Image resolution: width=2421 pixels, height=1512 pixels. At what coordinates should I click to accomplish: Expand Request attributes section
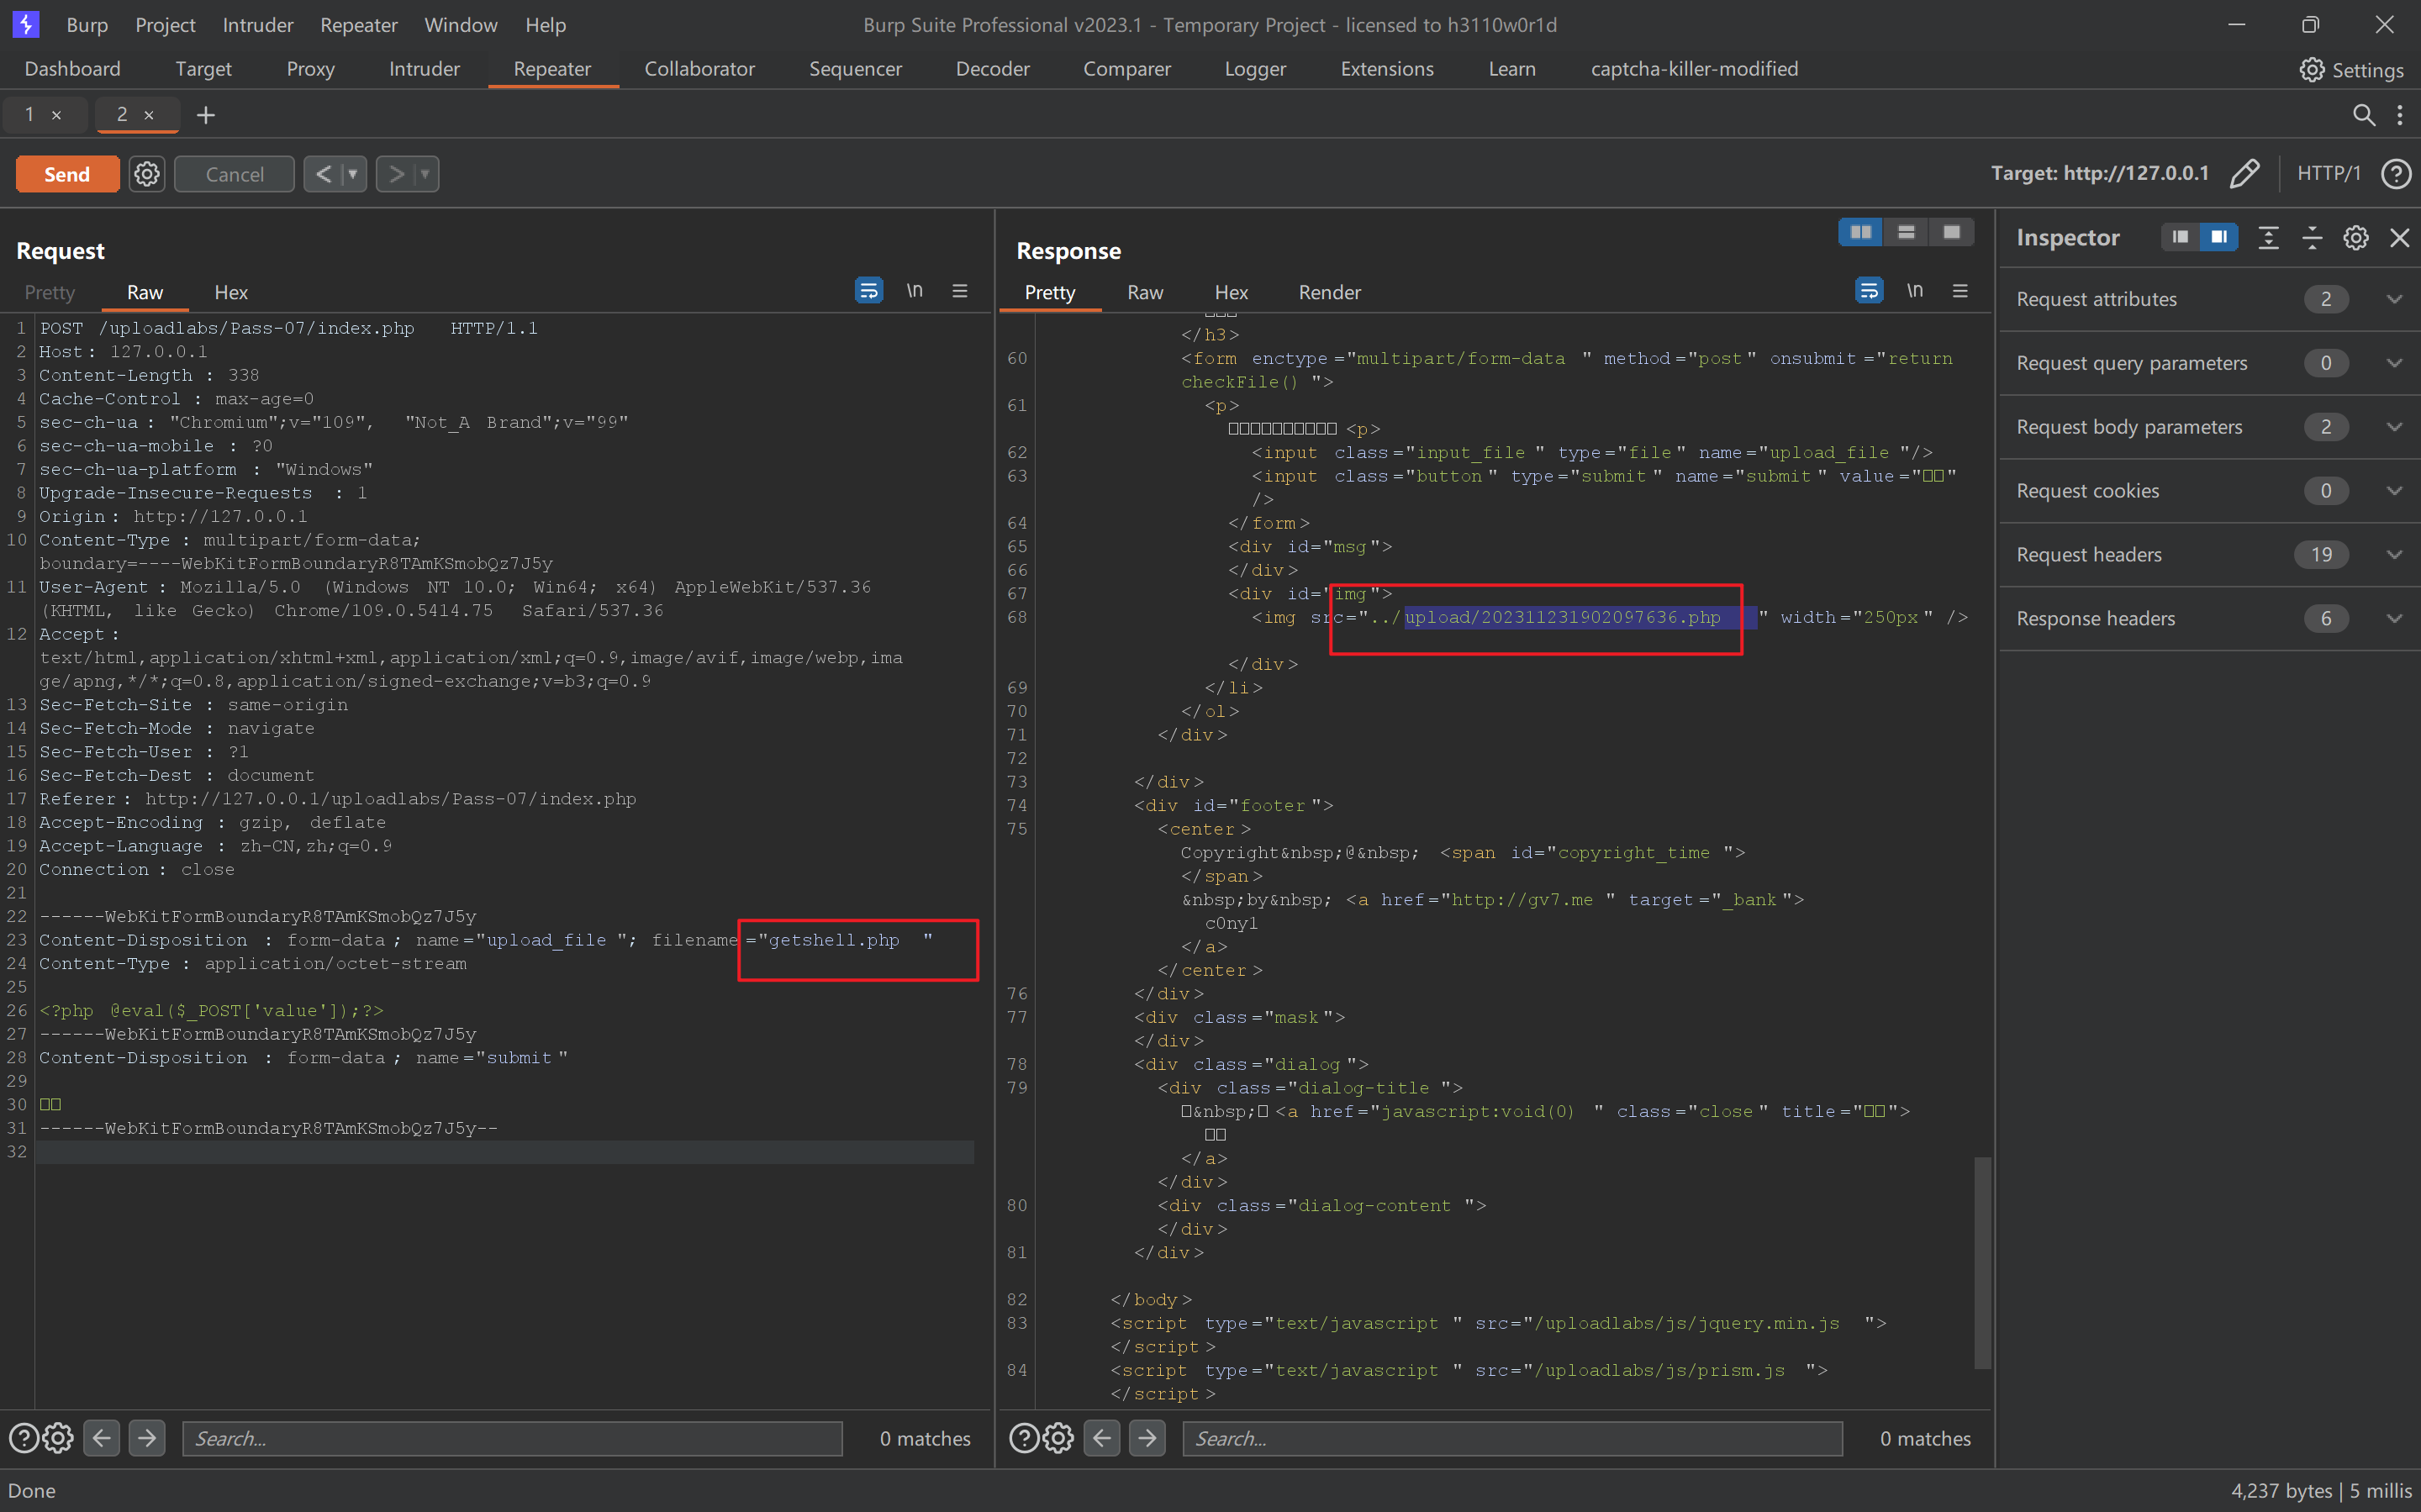pyautogui.click(x=2394, y=299)
